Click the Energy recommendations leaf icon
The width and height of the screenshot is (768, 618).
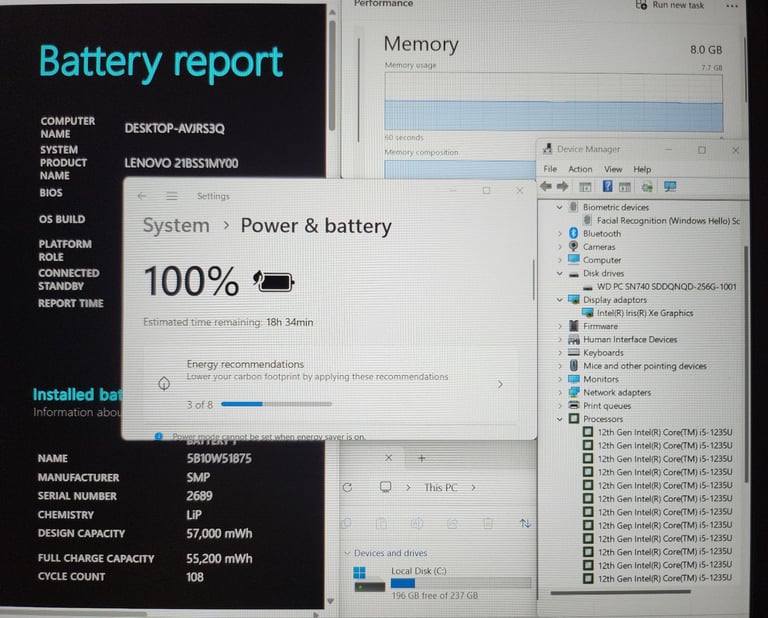pos(164,383)
